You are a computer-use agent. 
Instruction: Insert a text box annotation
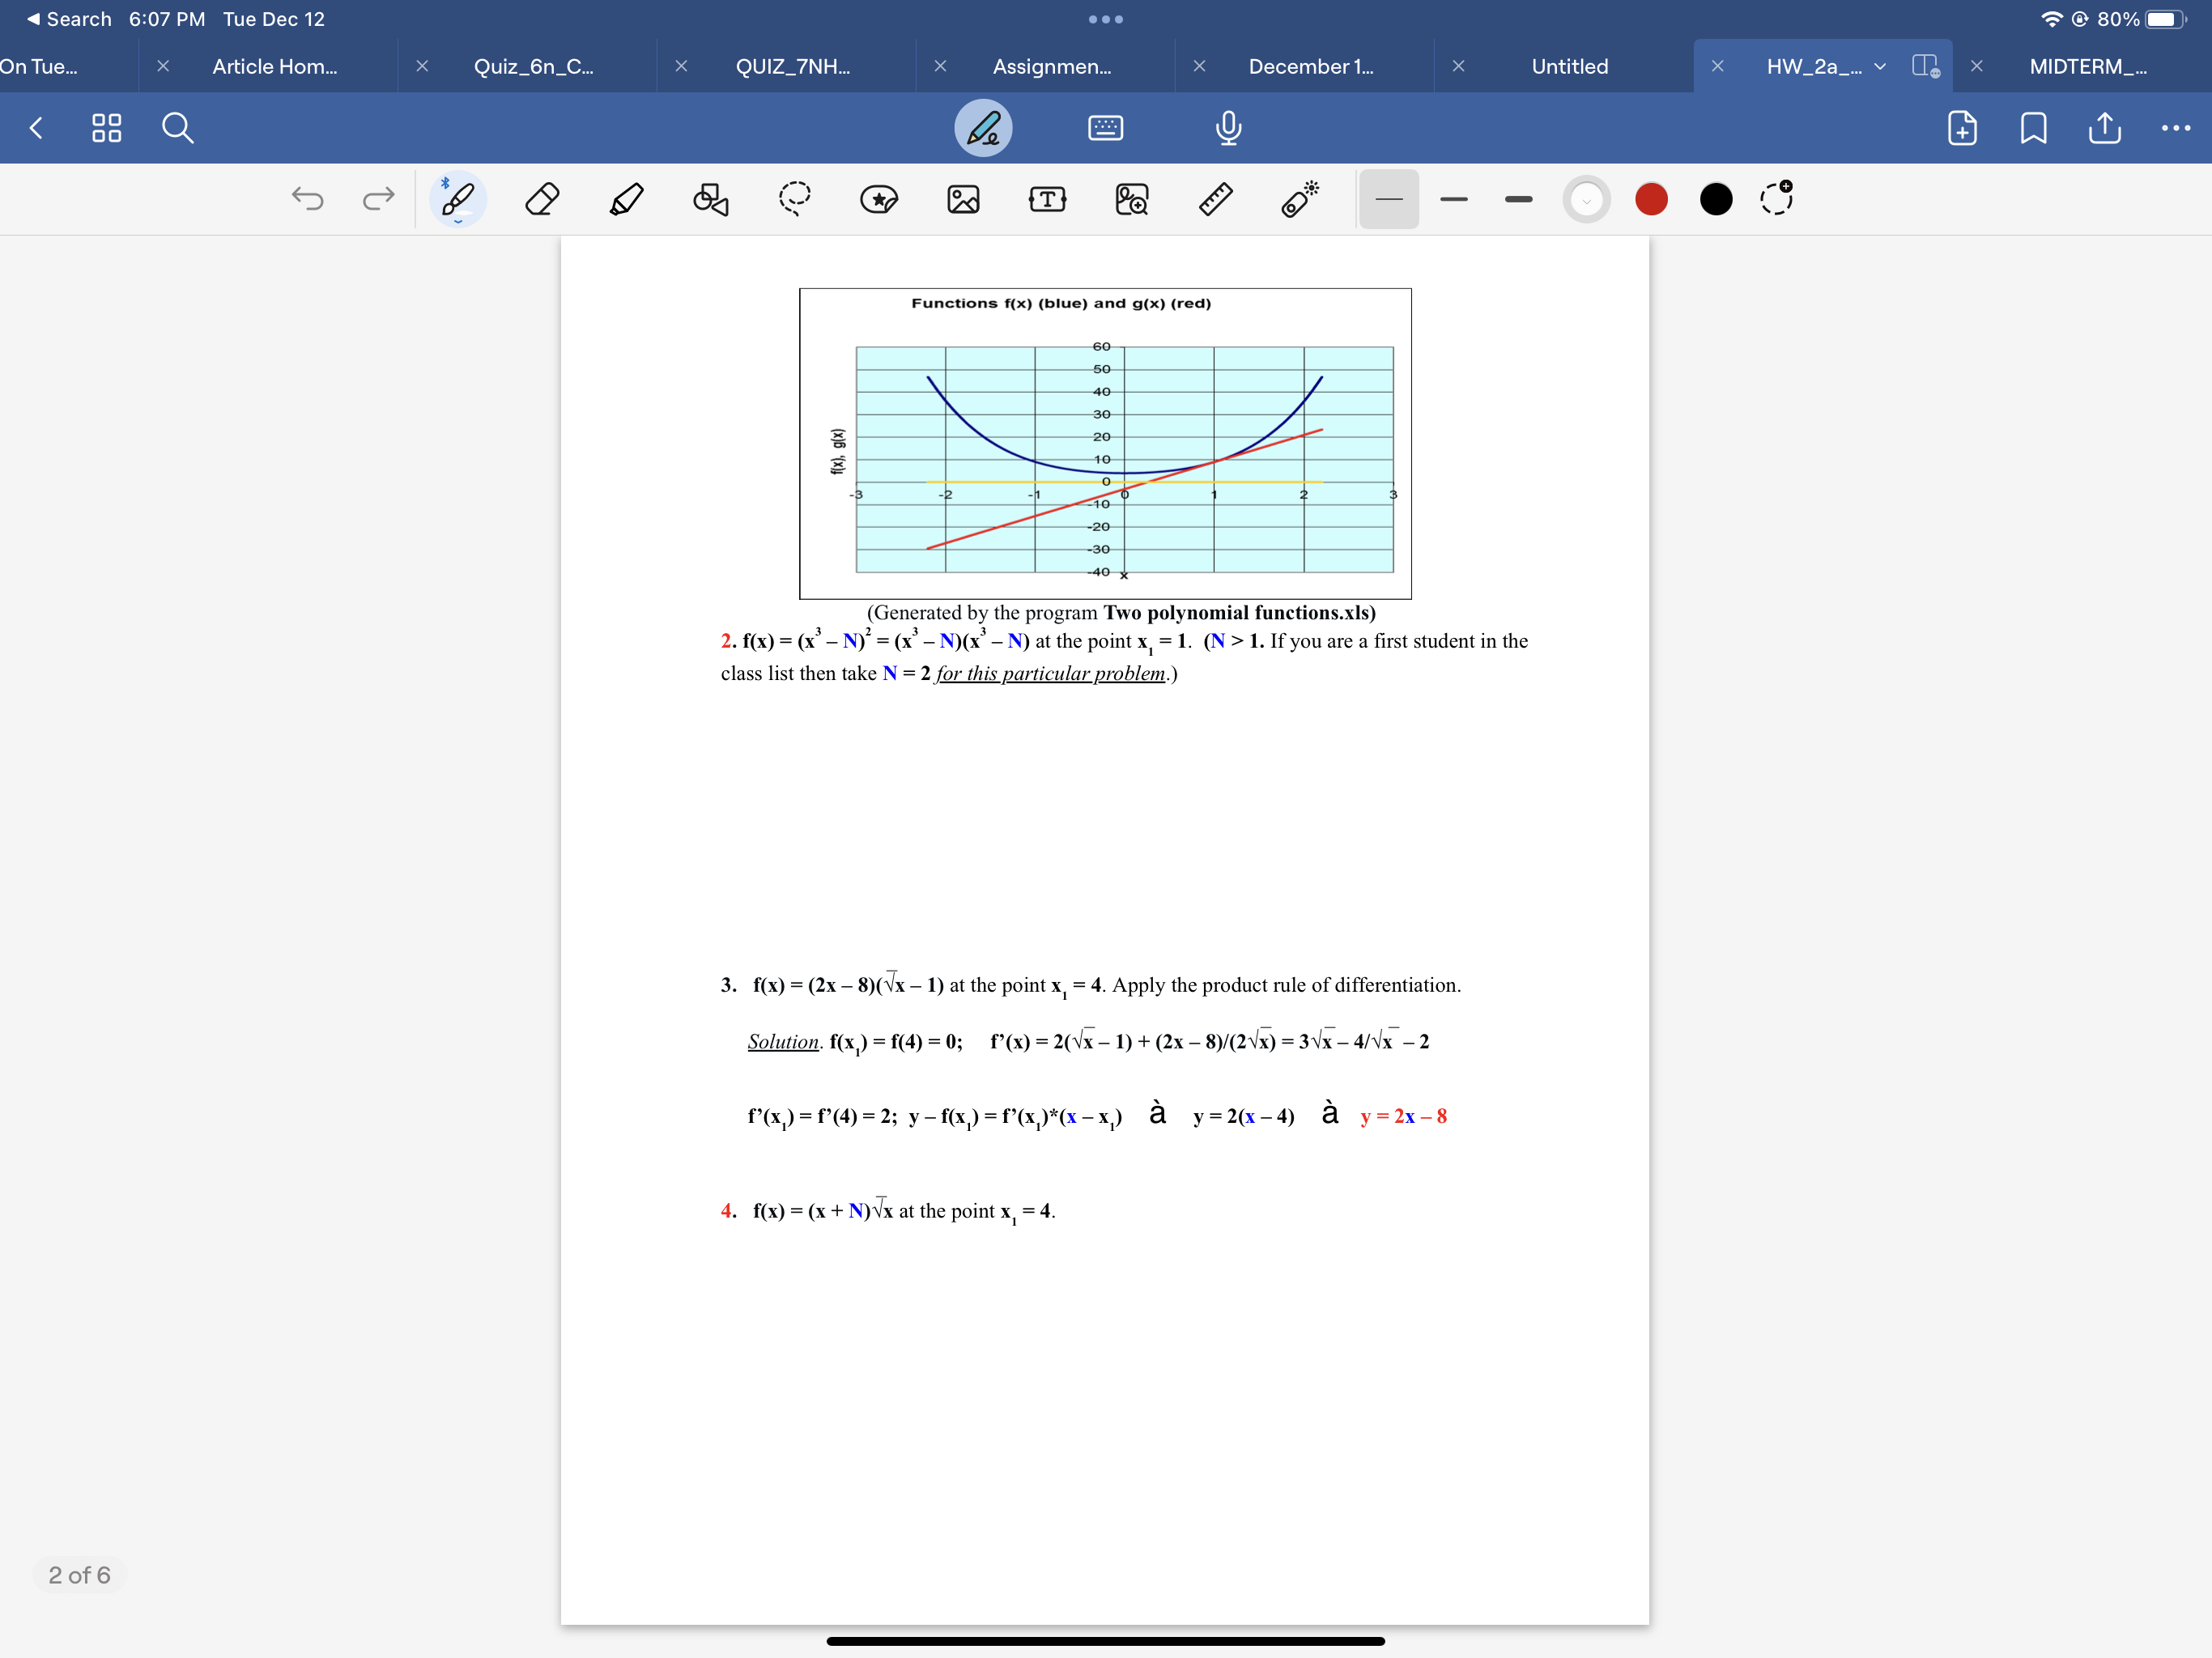coord(1047,199)
